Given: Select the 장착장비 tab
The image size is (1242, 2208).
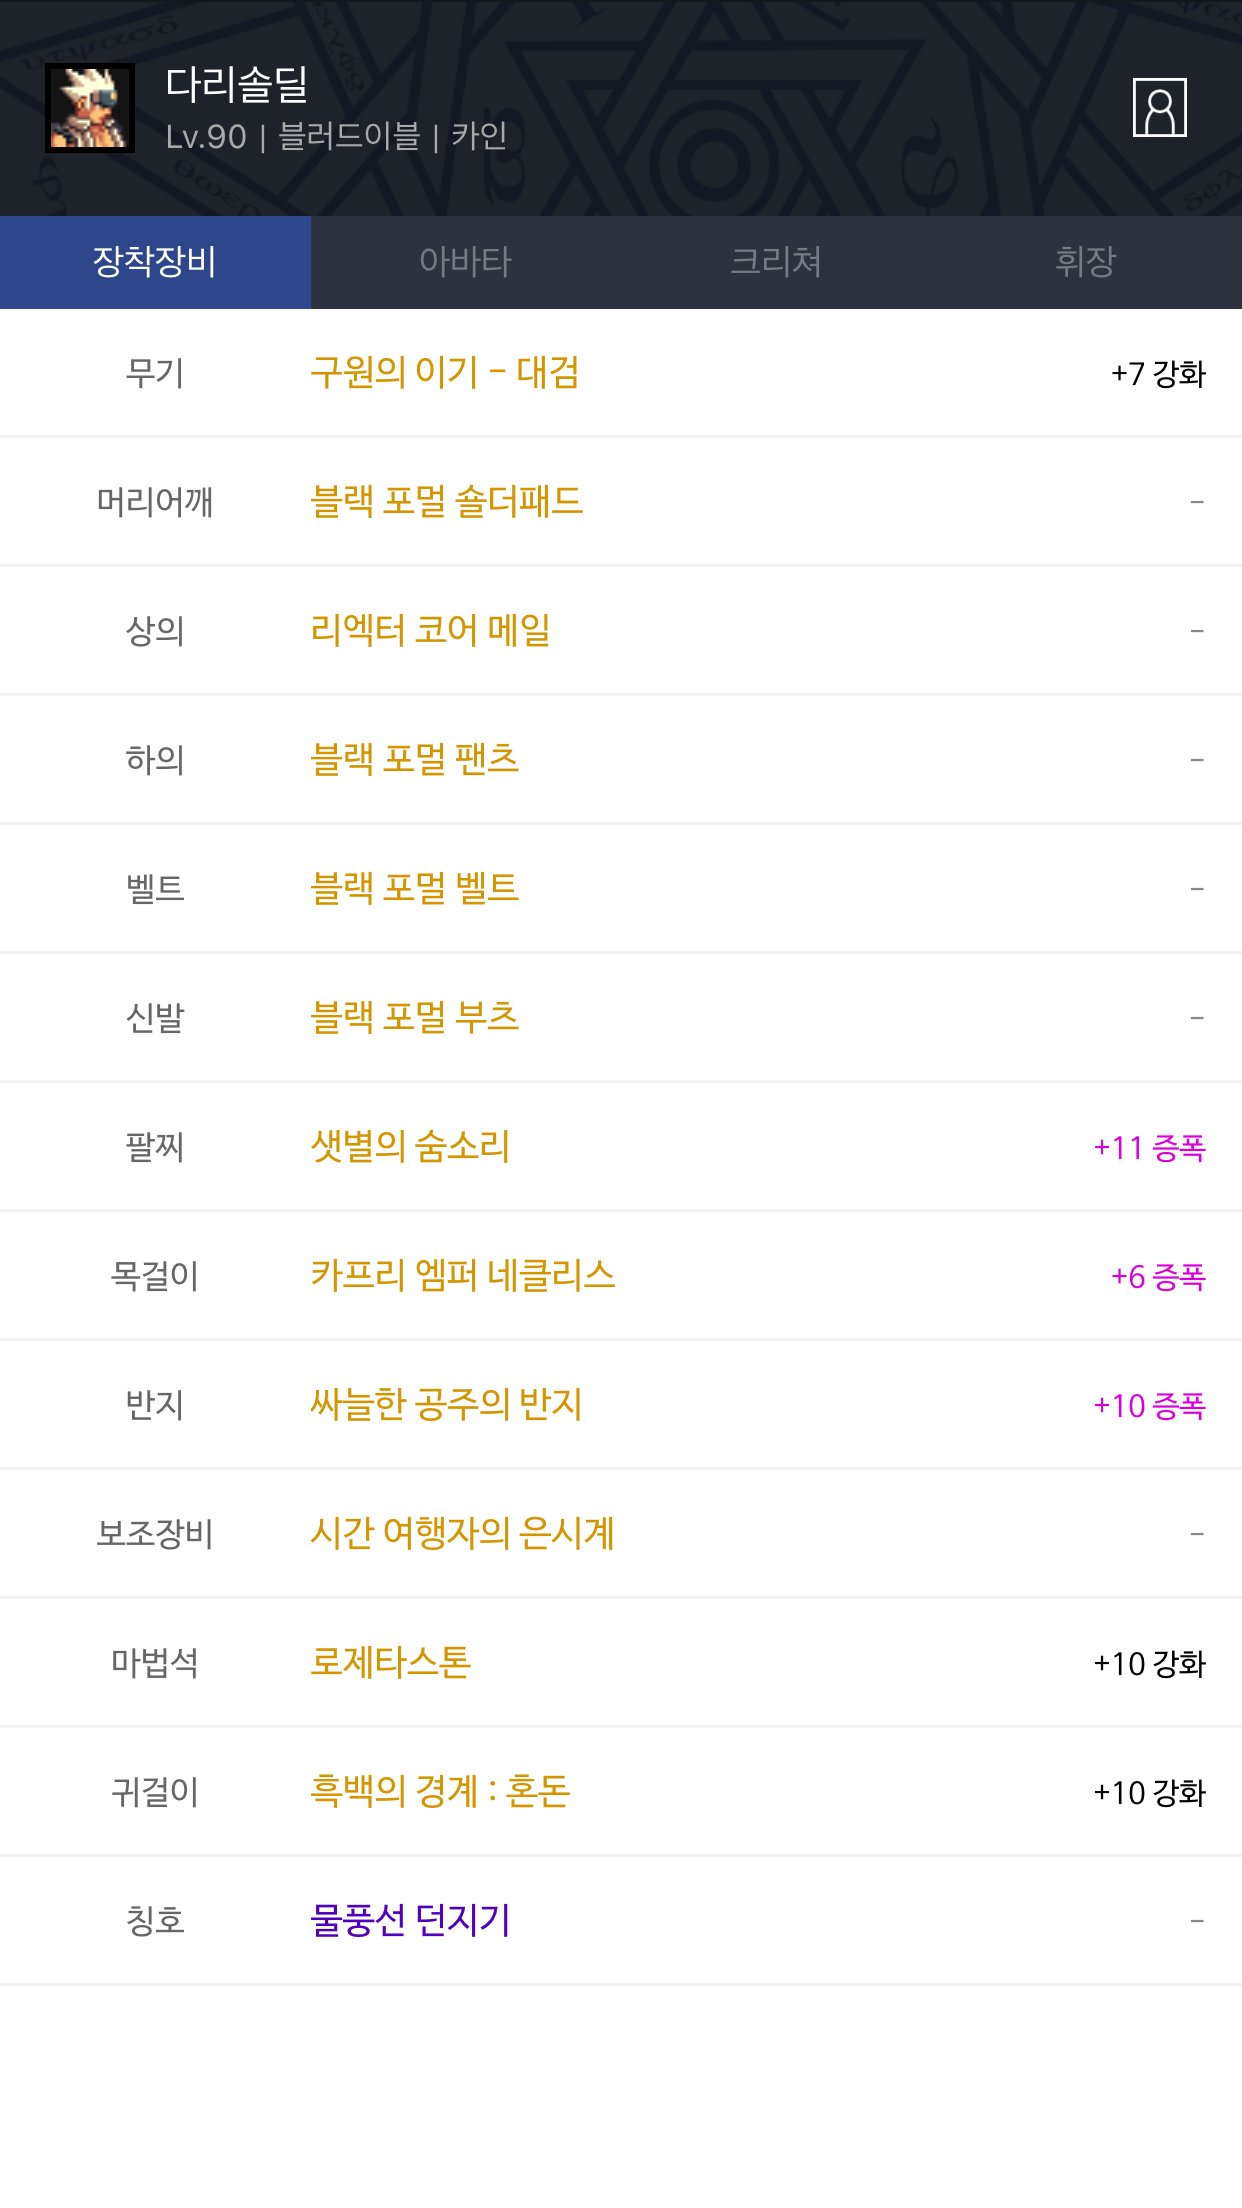Looking at the screenshot, I should 155,262.
